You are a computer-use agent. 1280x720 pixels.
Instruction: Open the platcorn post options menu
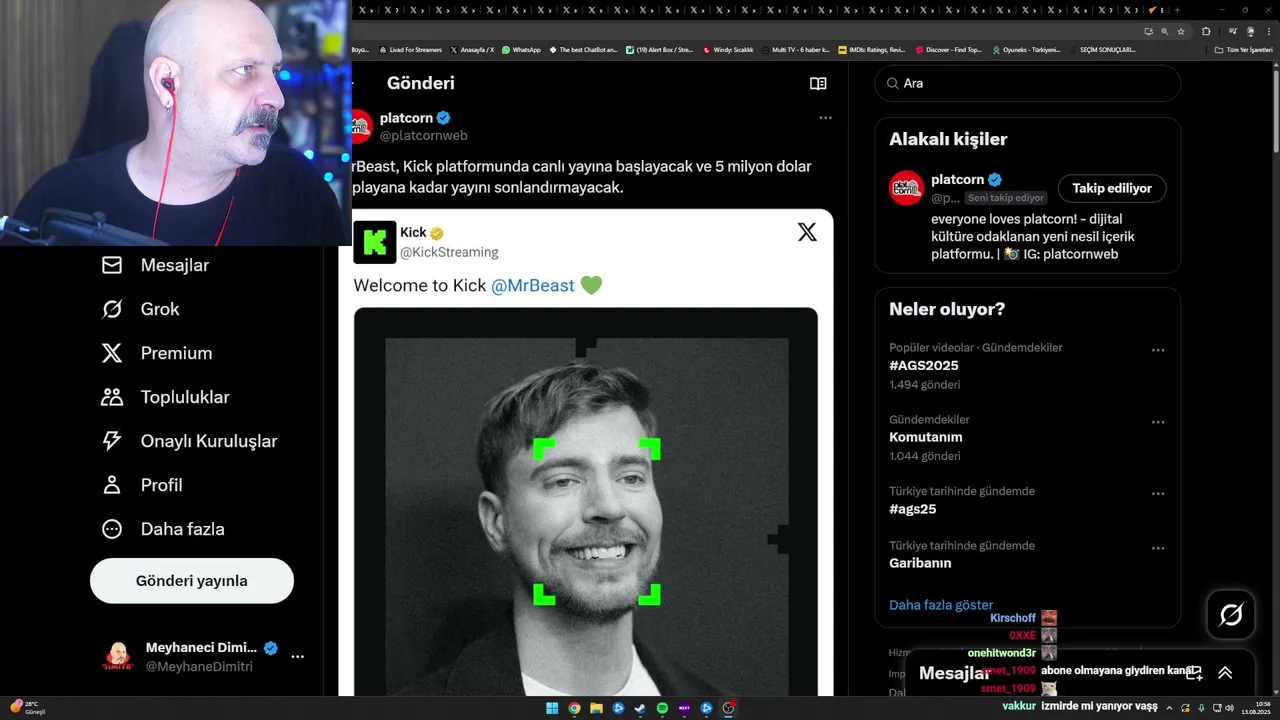825,118
